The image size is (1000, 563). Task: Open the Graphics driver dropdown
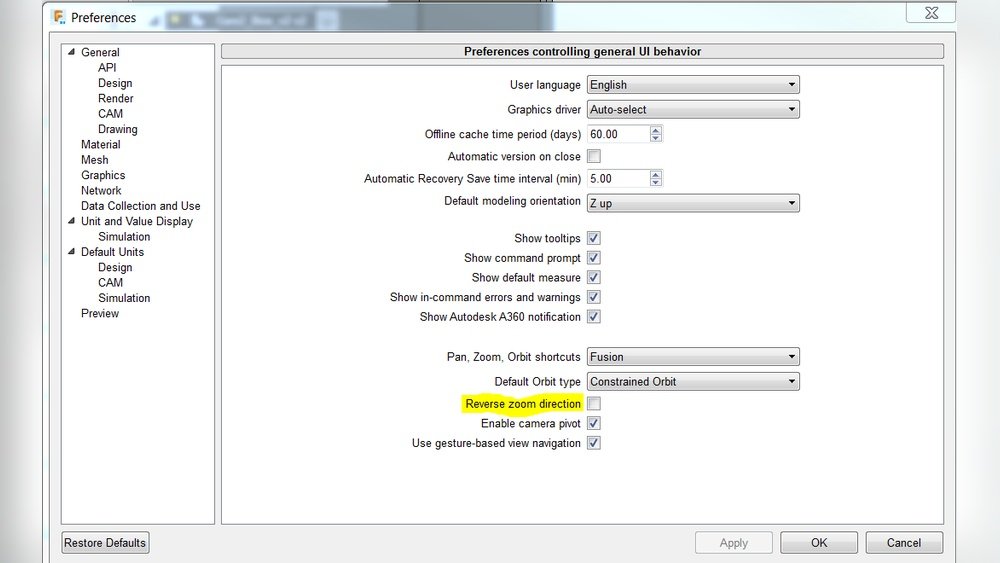(693, 110)
